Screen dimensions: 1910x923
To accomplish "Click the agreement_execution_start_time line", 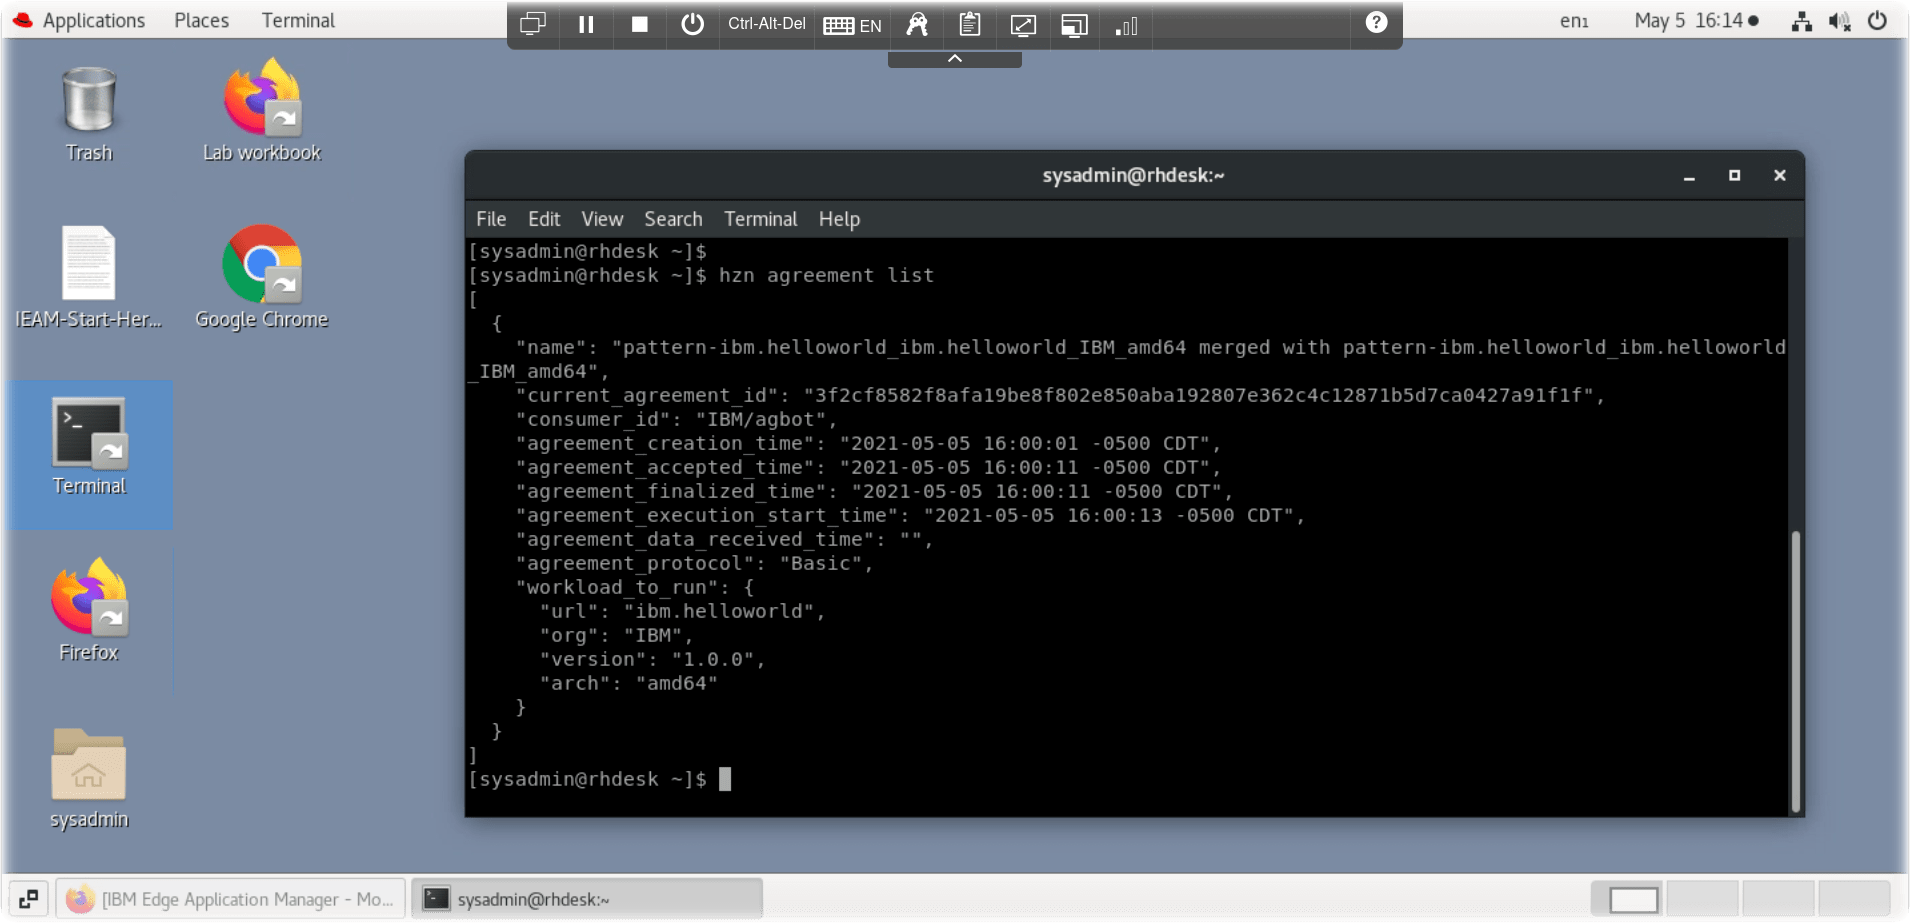I will (x=910, y=515).
